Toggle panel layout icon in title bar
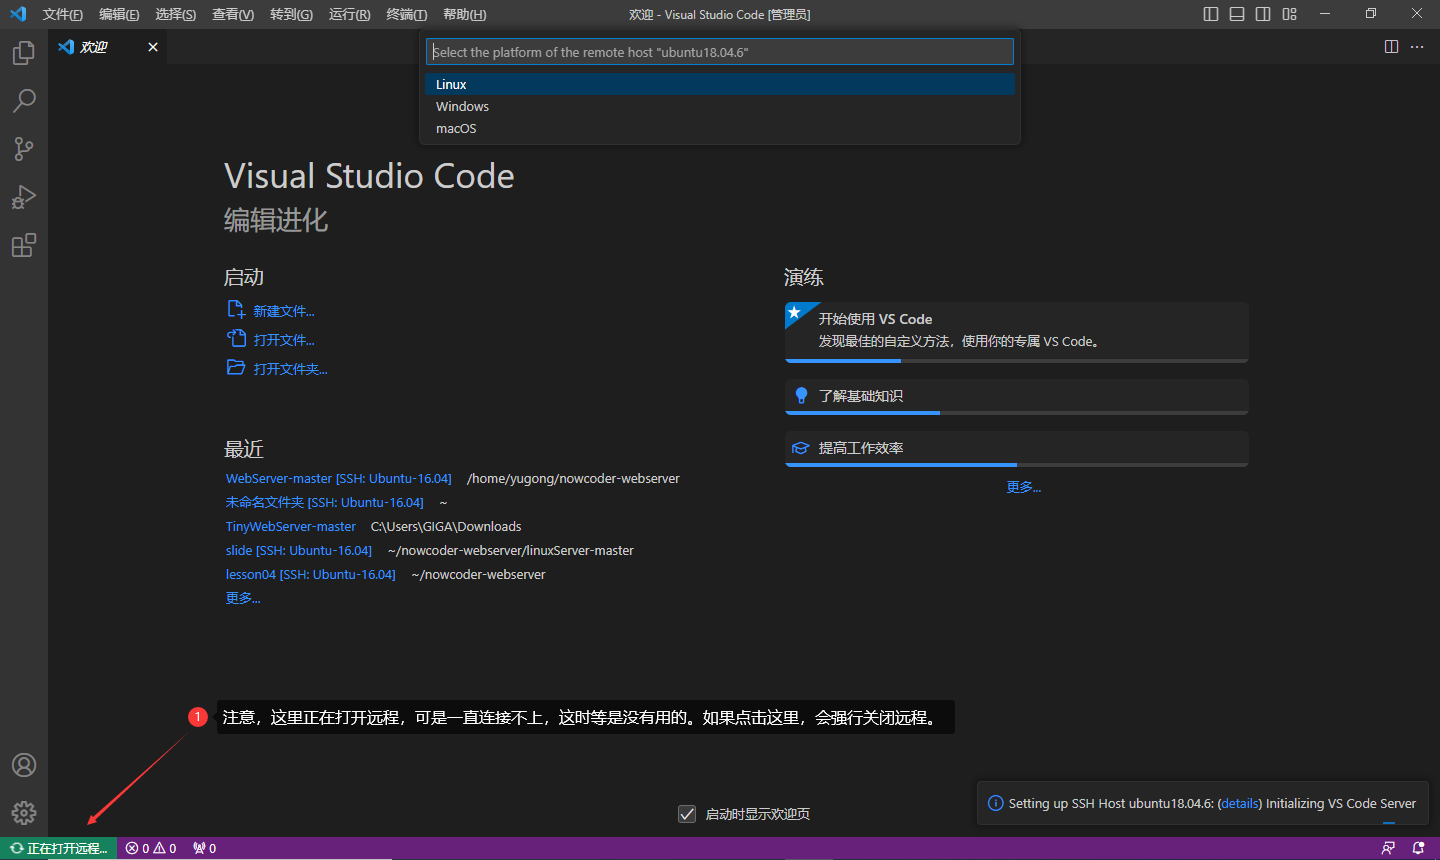Image resolution: width=1440 pixels, height=860 pixels. pyautogui.click(x=1237, y=14)
